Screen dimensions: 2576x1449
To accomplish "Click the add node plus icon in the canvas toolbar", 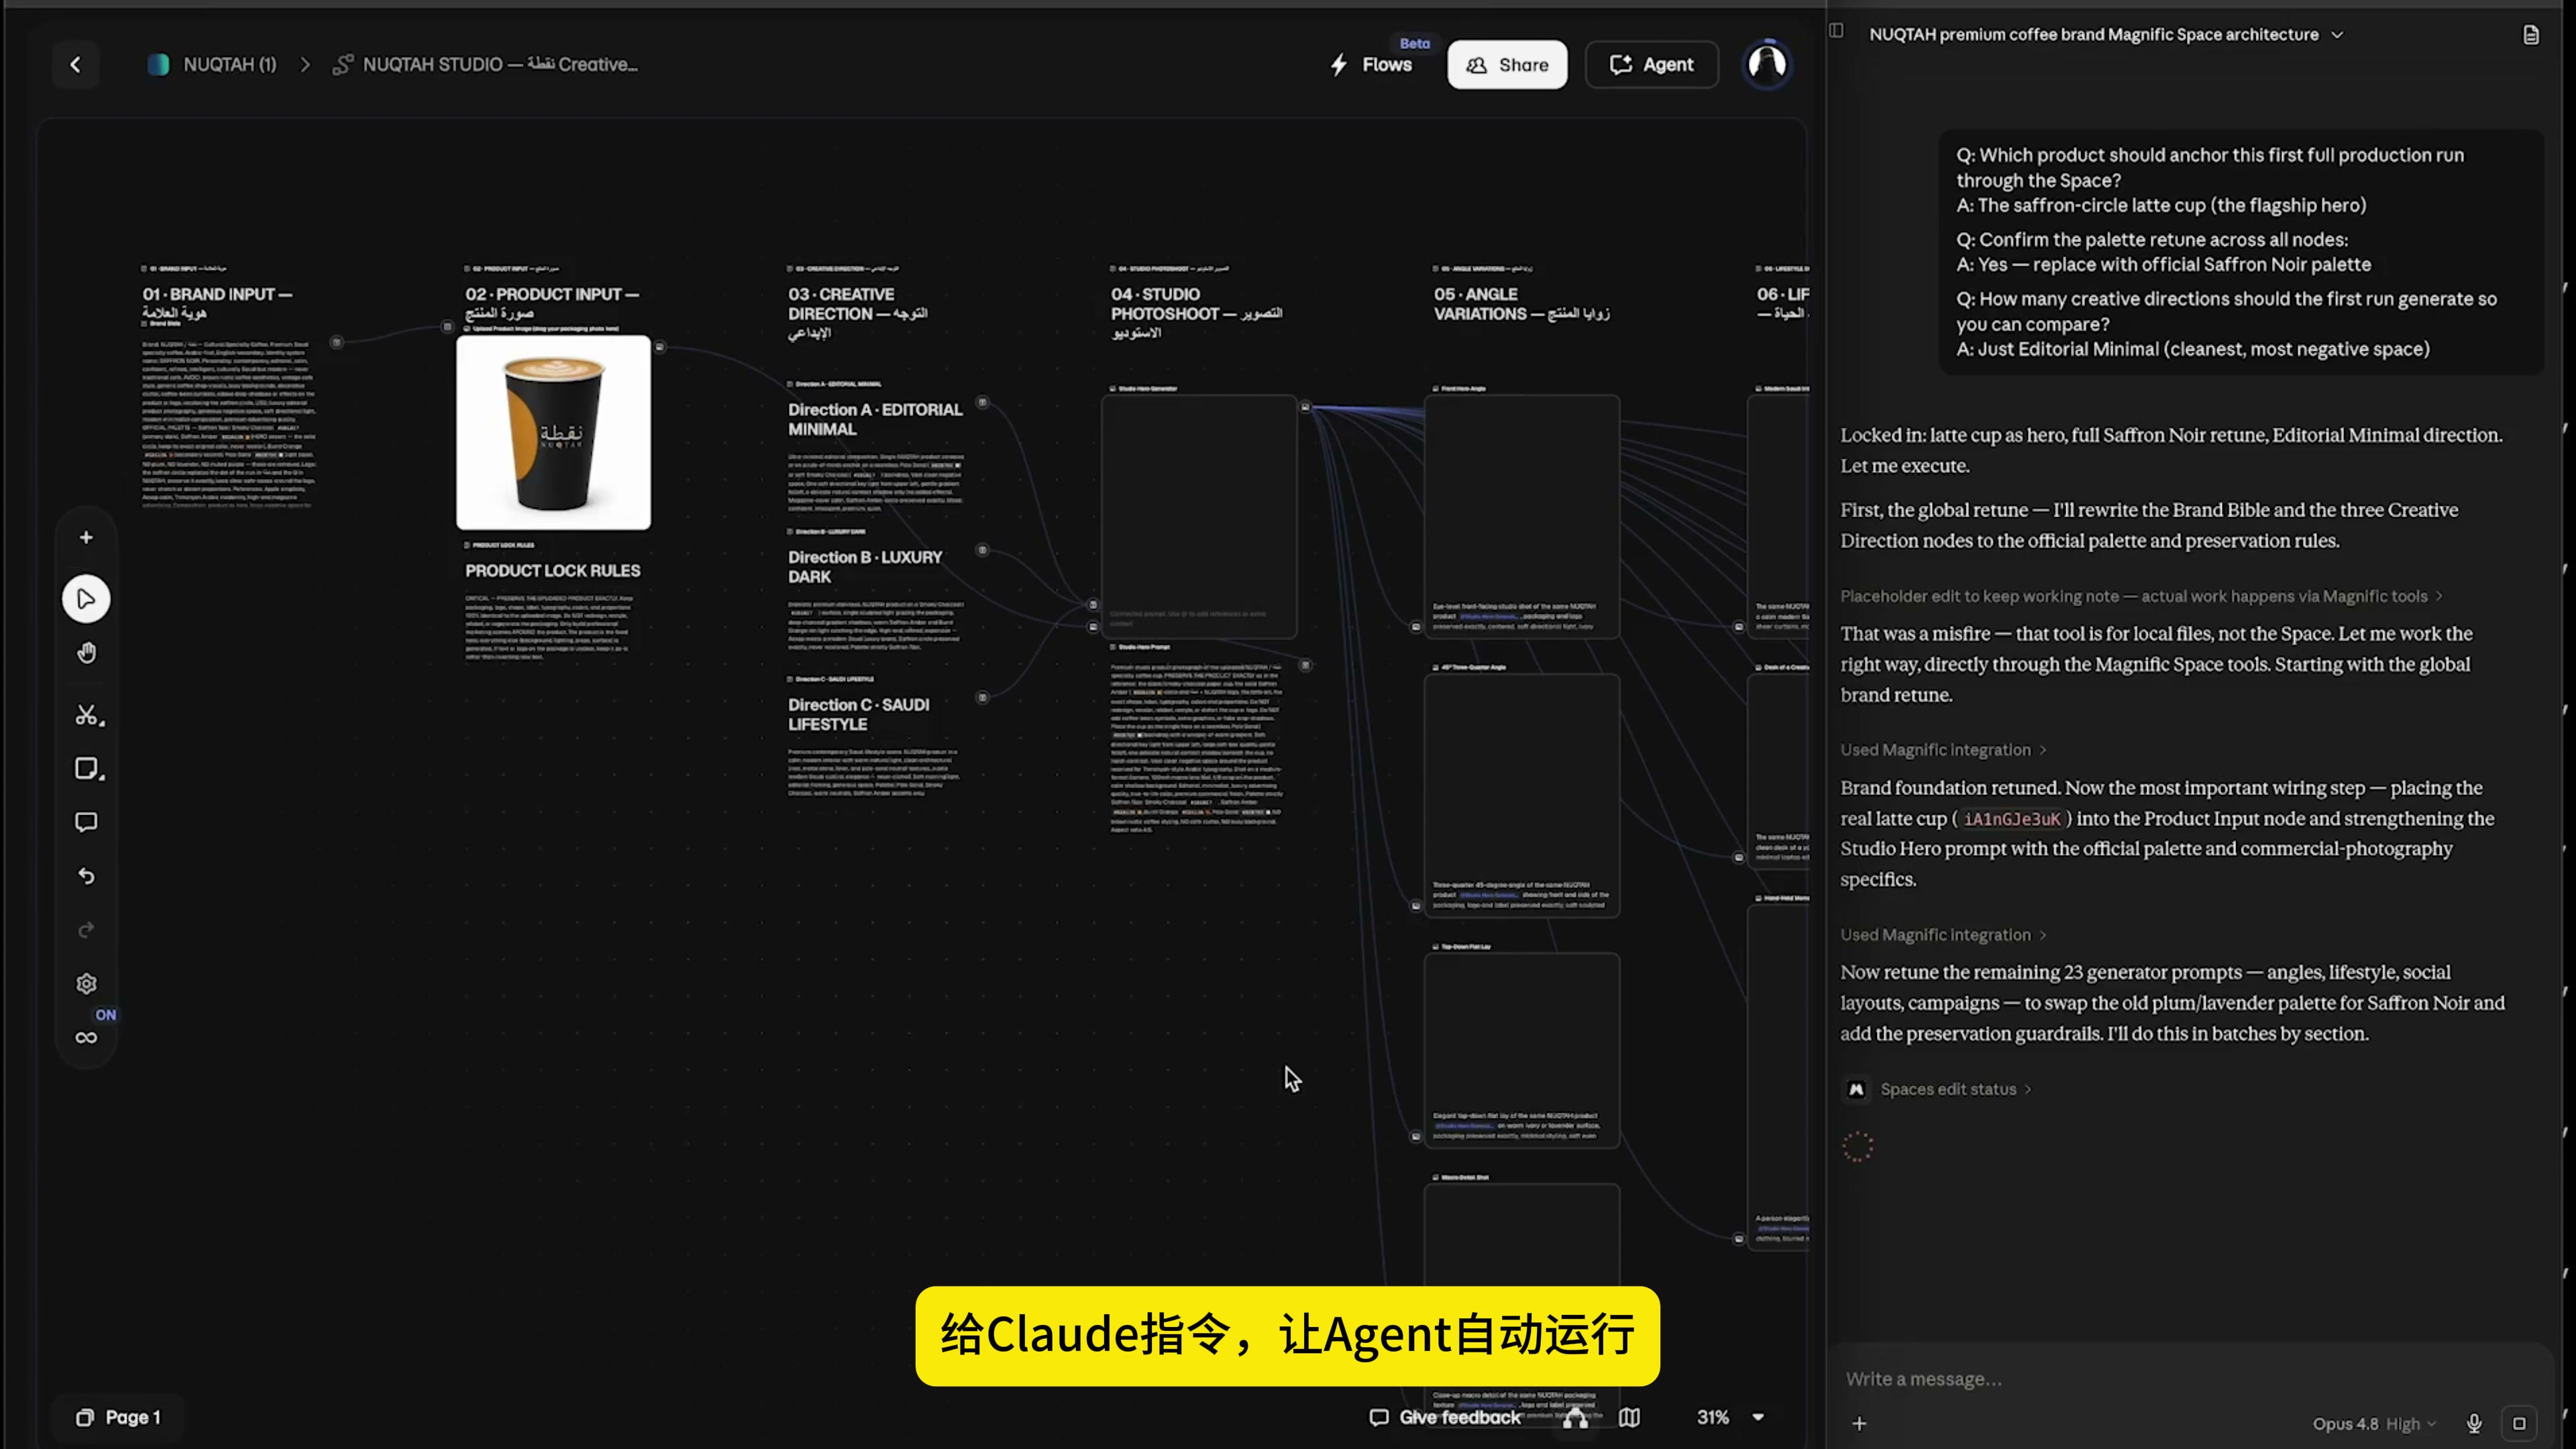I will click(x=86, y=538).
